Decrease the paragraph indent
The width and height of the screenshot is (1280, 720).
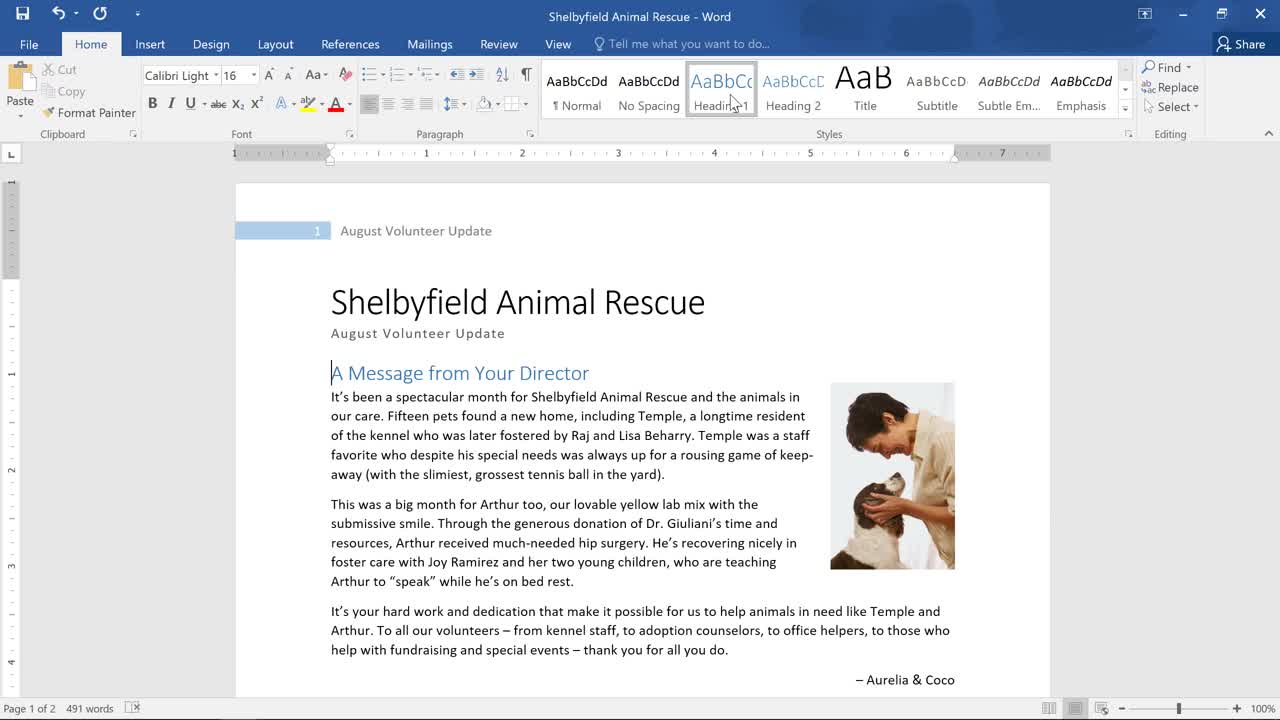(x=457, y=75)
